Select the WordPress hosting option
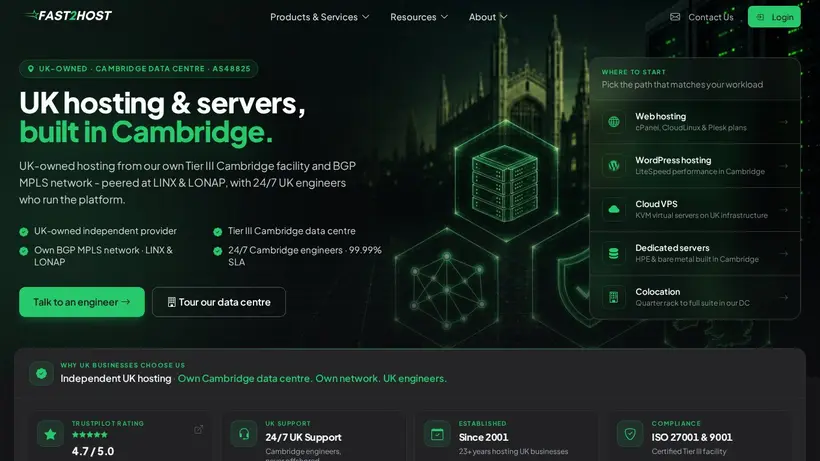The width and height of the screenshot is (820, 461). (x=694, y=166)
